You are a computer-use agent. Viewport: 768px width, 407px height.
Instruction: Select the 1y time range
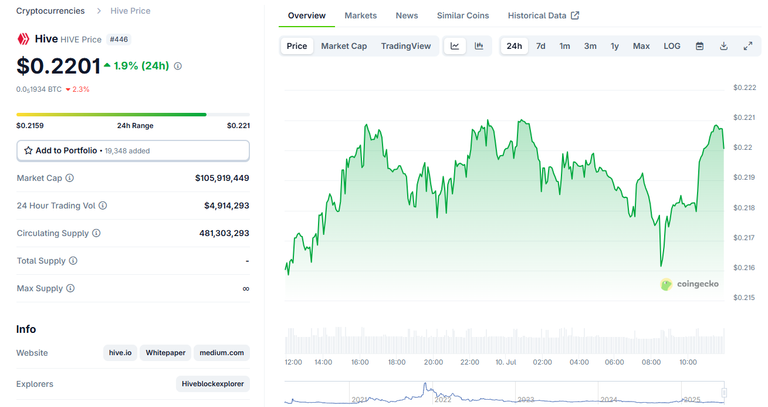pos(615,46)
